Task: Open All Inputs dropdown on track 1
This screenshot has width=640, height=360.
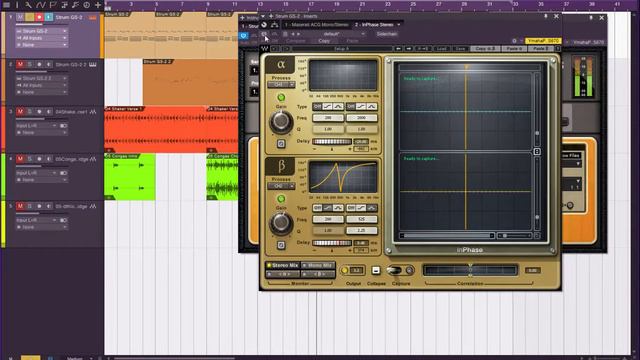Action: [x=41, y=38]
